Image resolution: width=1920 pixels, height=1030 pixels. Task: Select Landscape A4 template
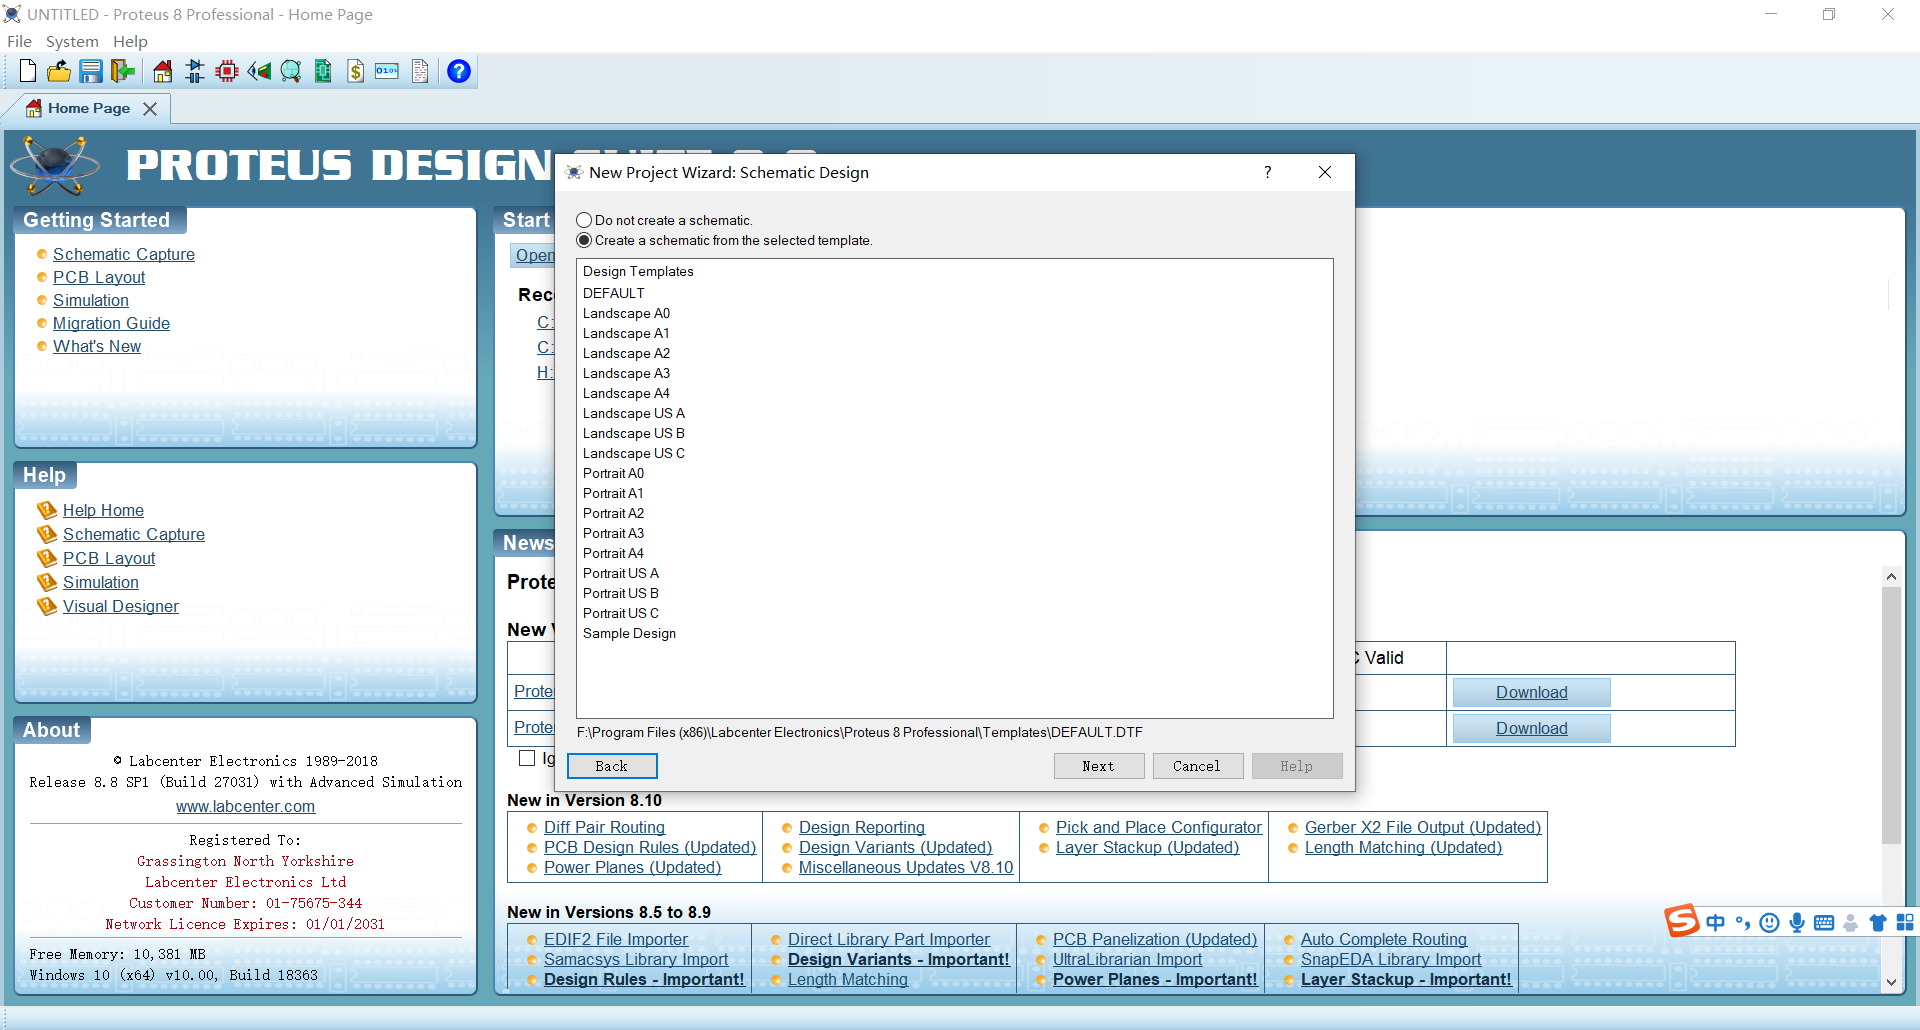[626, 393]
